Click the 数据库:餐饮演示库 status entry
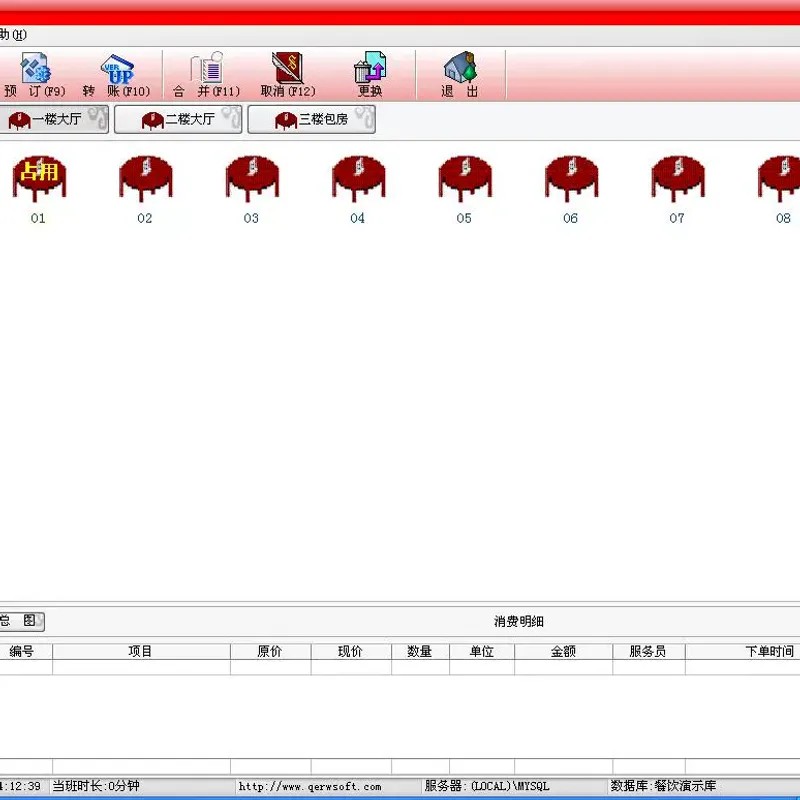The image size is (800, 800). tap(663, 786)
